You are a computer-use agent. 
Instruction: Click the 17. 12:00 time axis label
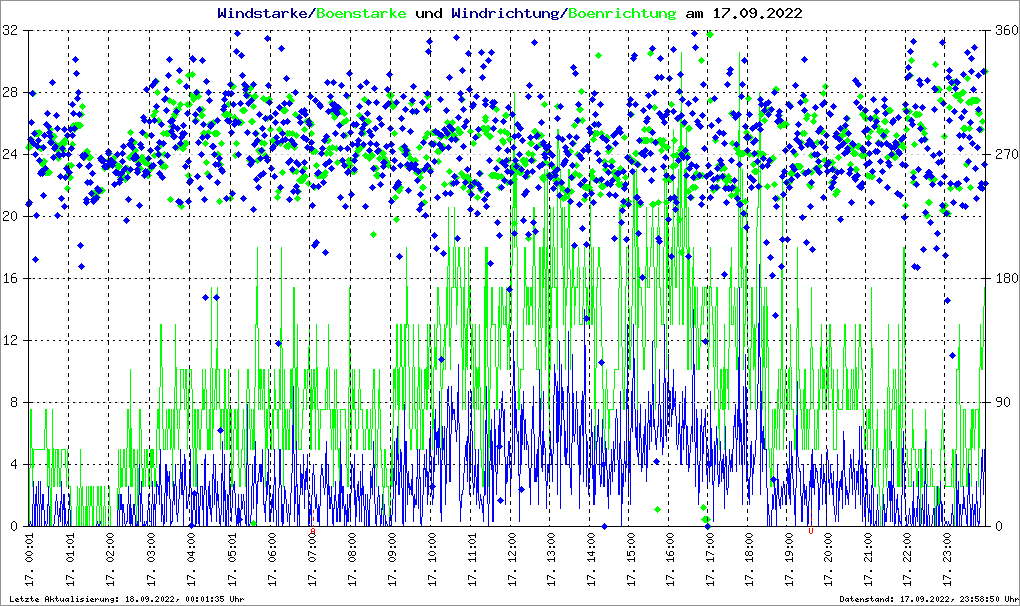[511, 560]
